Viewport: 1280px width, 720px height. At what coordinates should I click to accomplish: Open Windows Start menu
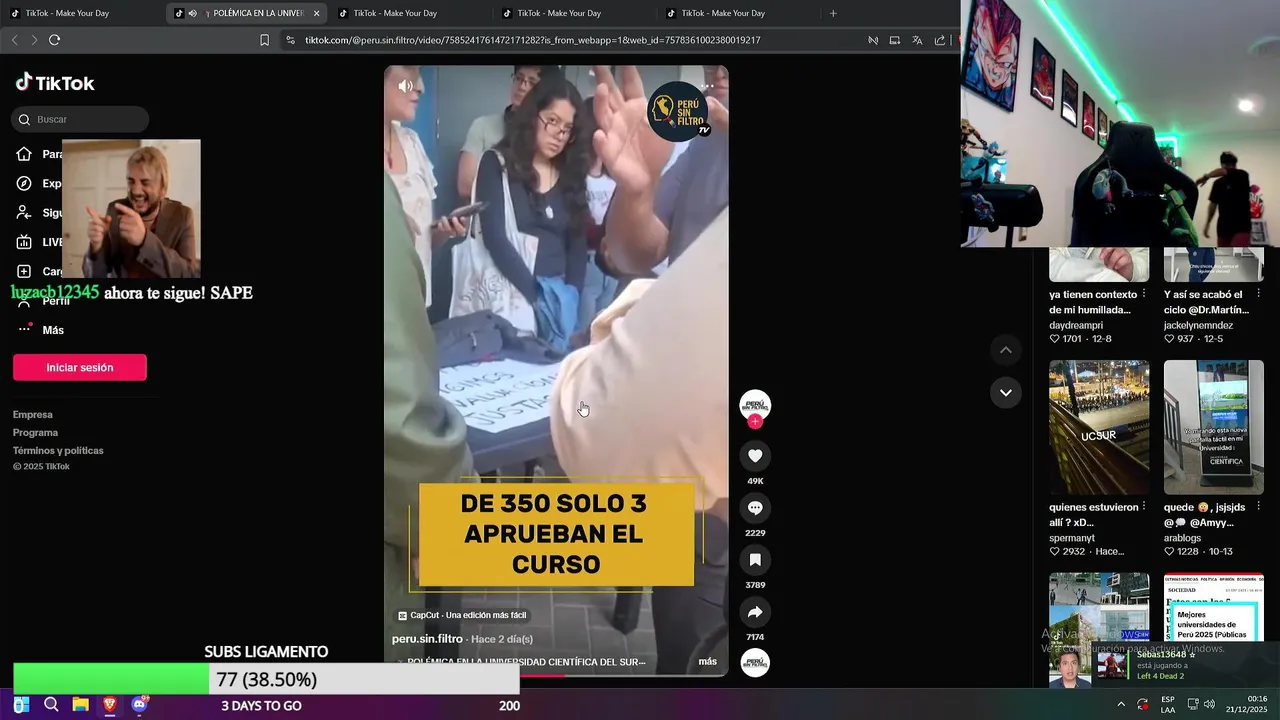[21, 705]
